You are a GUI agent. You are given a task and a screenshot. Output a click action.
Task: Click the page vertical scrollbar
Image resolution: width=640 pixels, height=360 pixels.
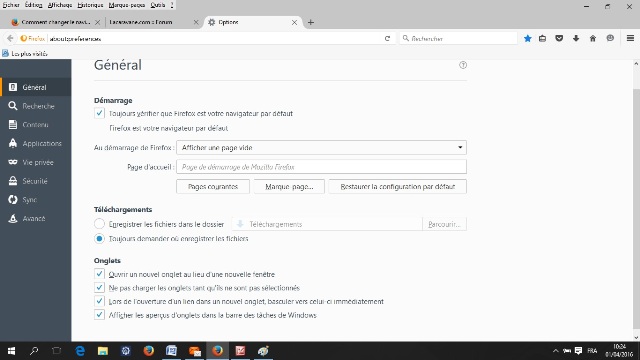[x=636, y=208]
